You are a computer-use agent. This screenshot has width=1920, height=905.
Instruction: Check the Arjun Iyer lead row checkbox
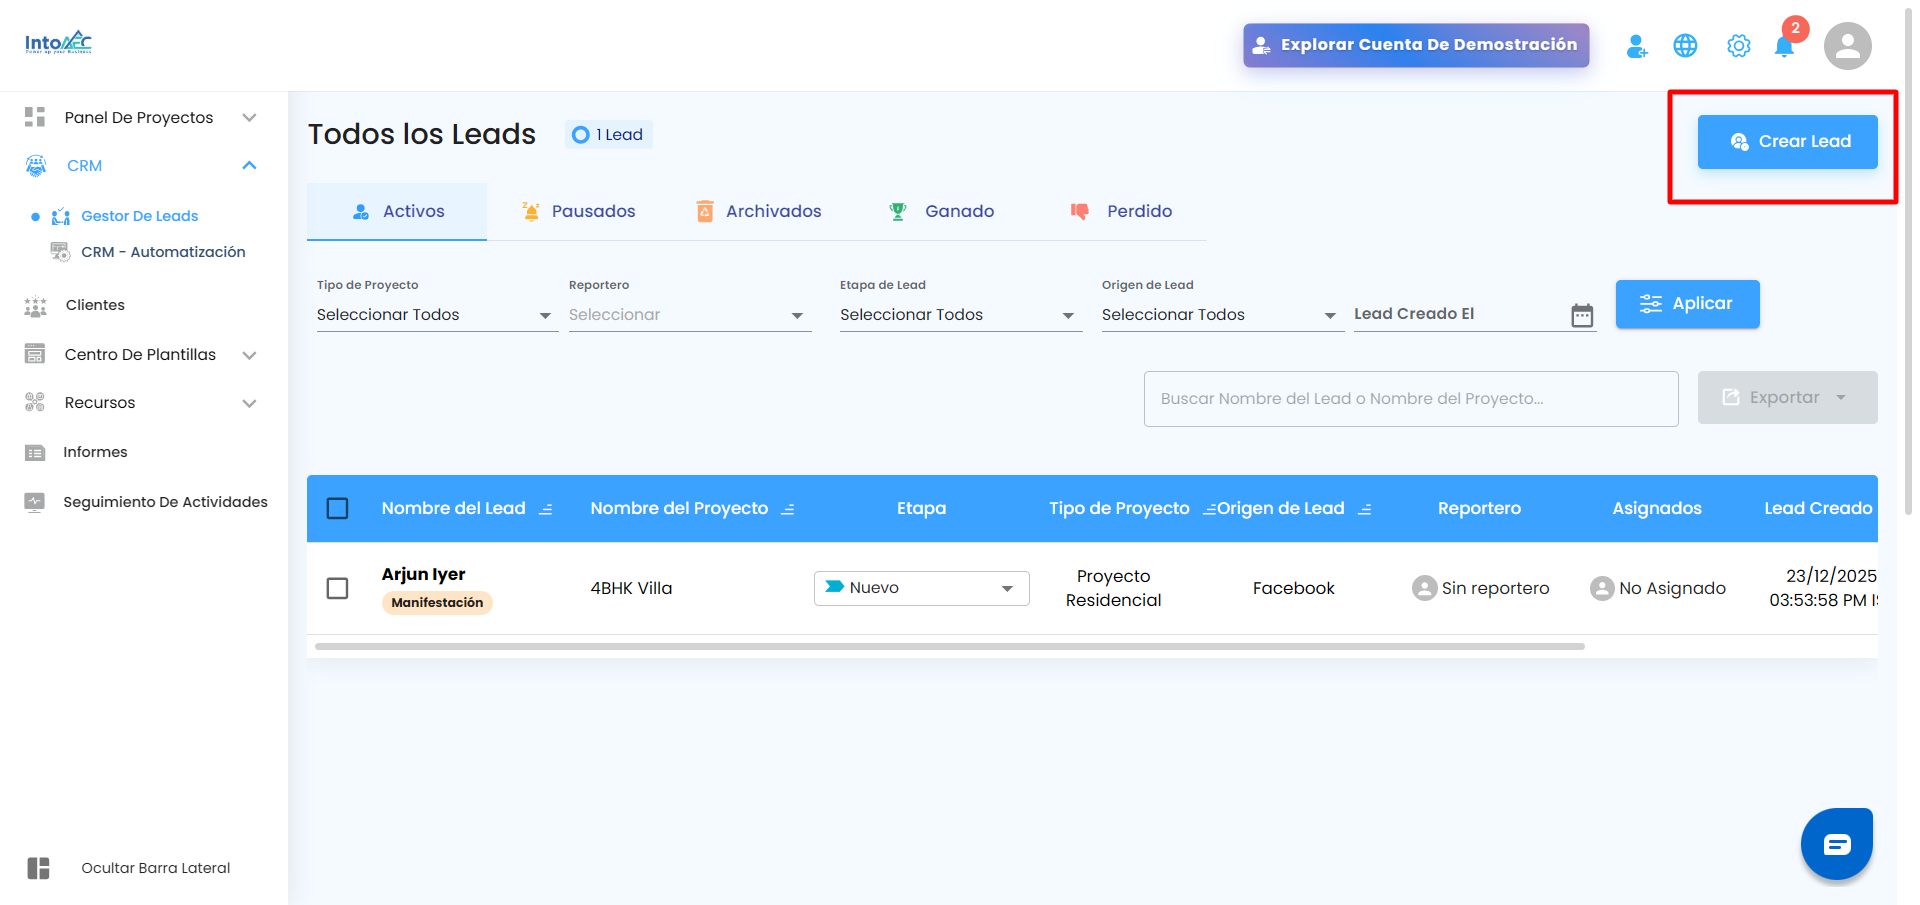tap(338, 588)
